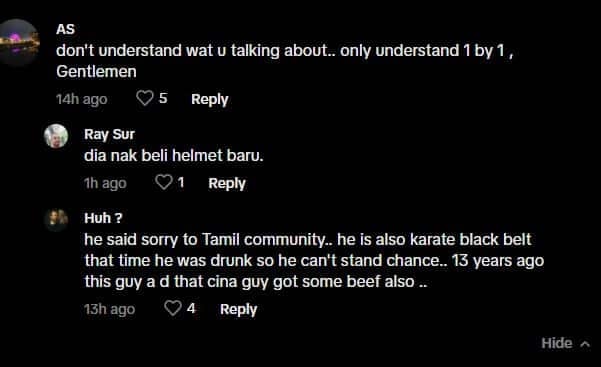Collapse replies with the Hide chevron
Image resolution: width=601 pixels, height=367 pixels.
(x=566, y=343)
